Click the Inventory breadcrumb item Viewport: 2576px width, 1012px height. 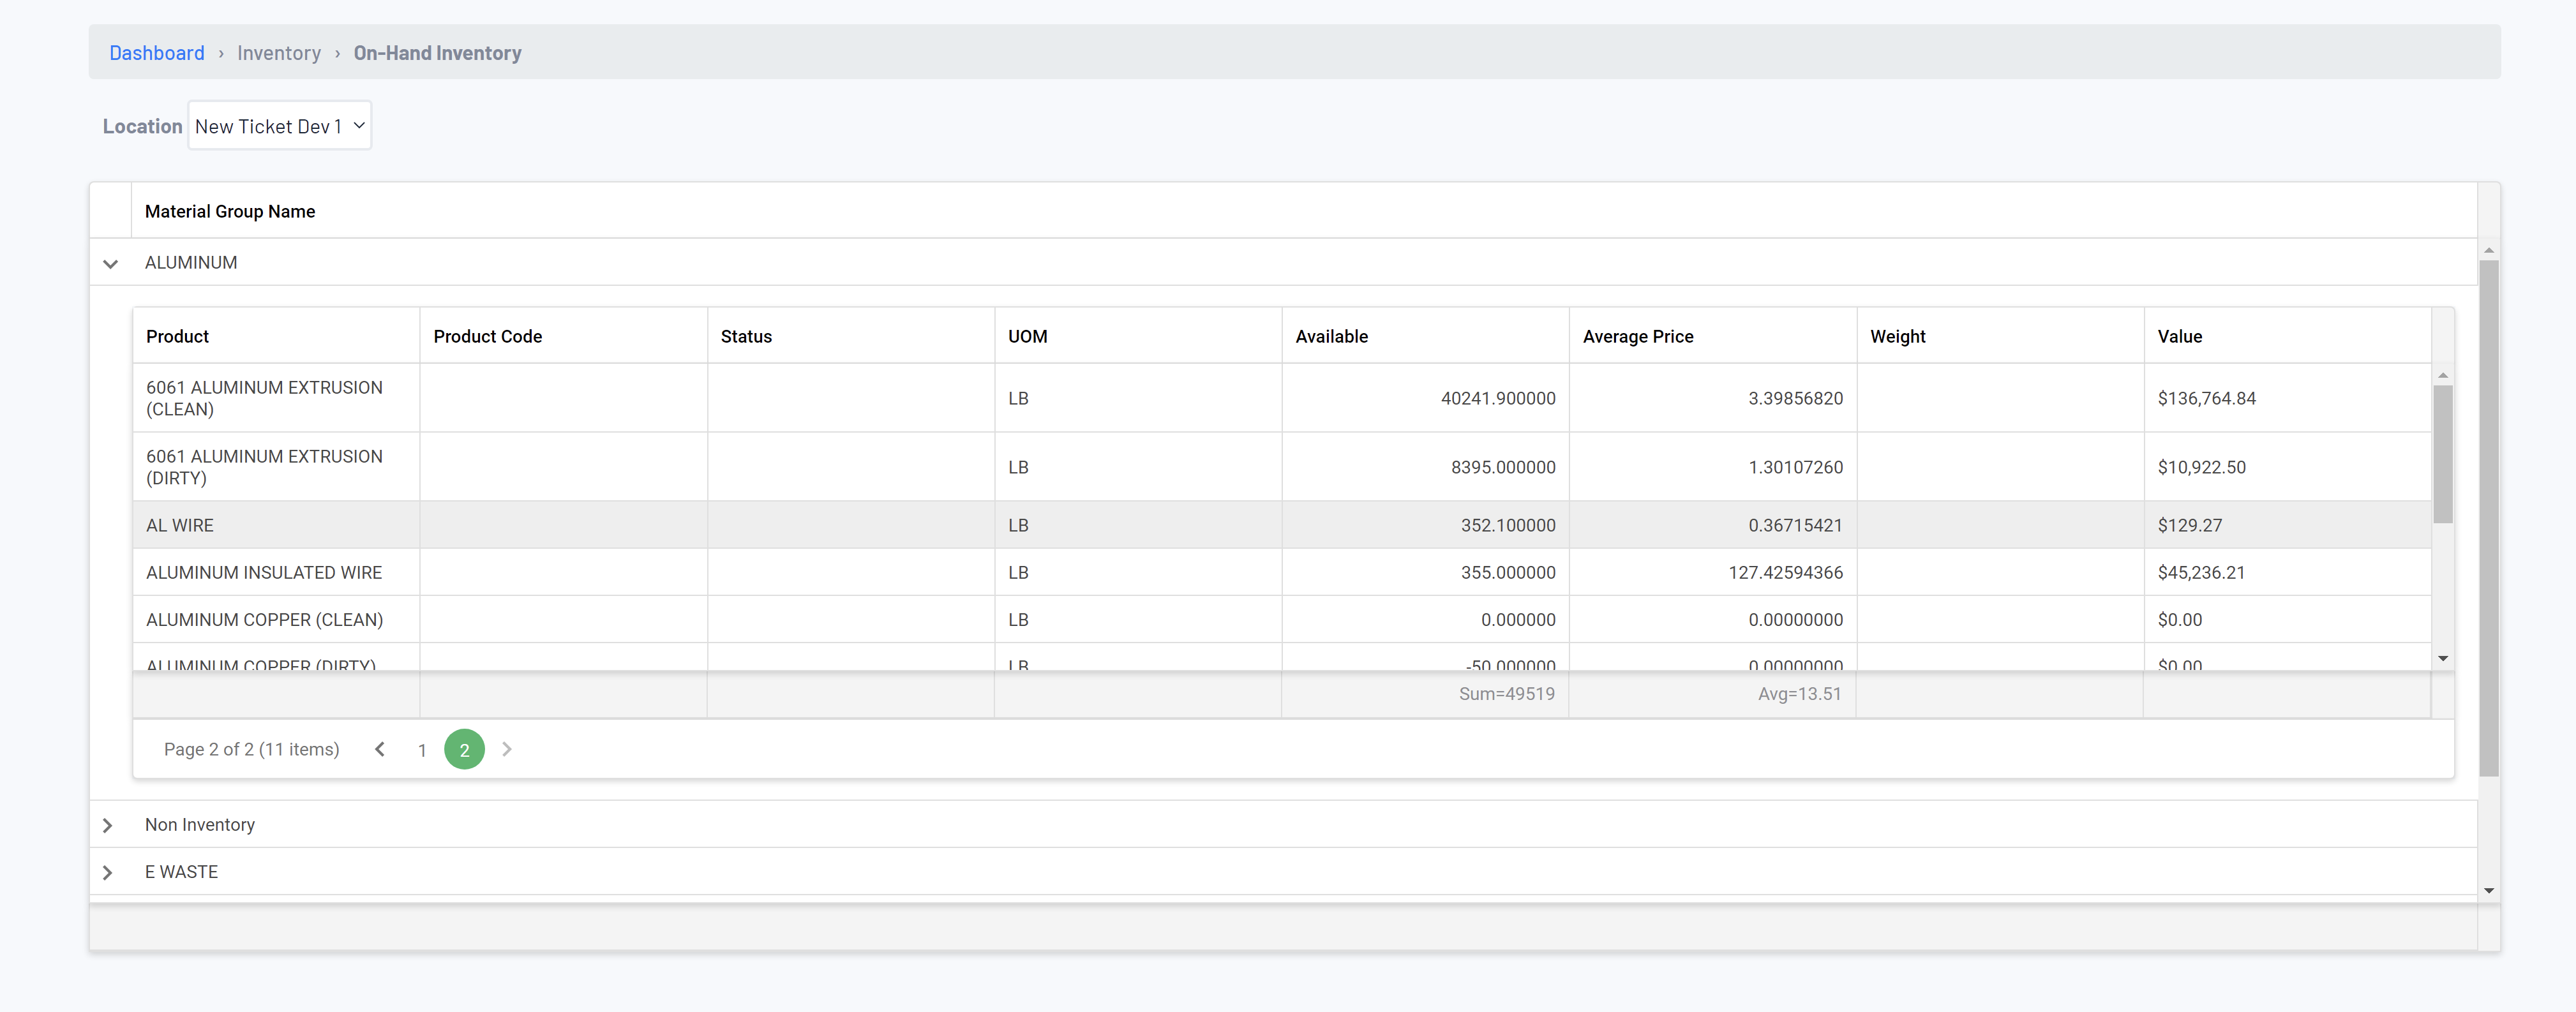coord(279,52)
